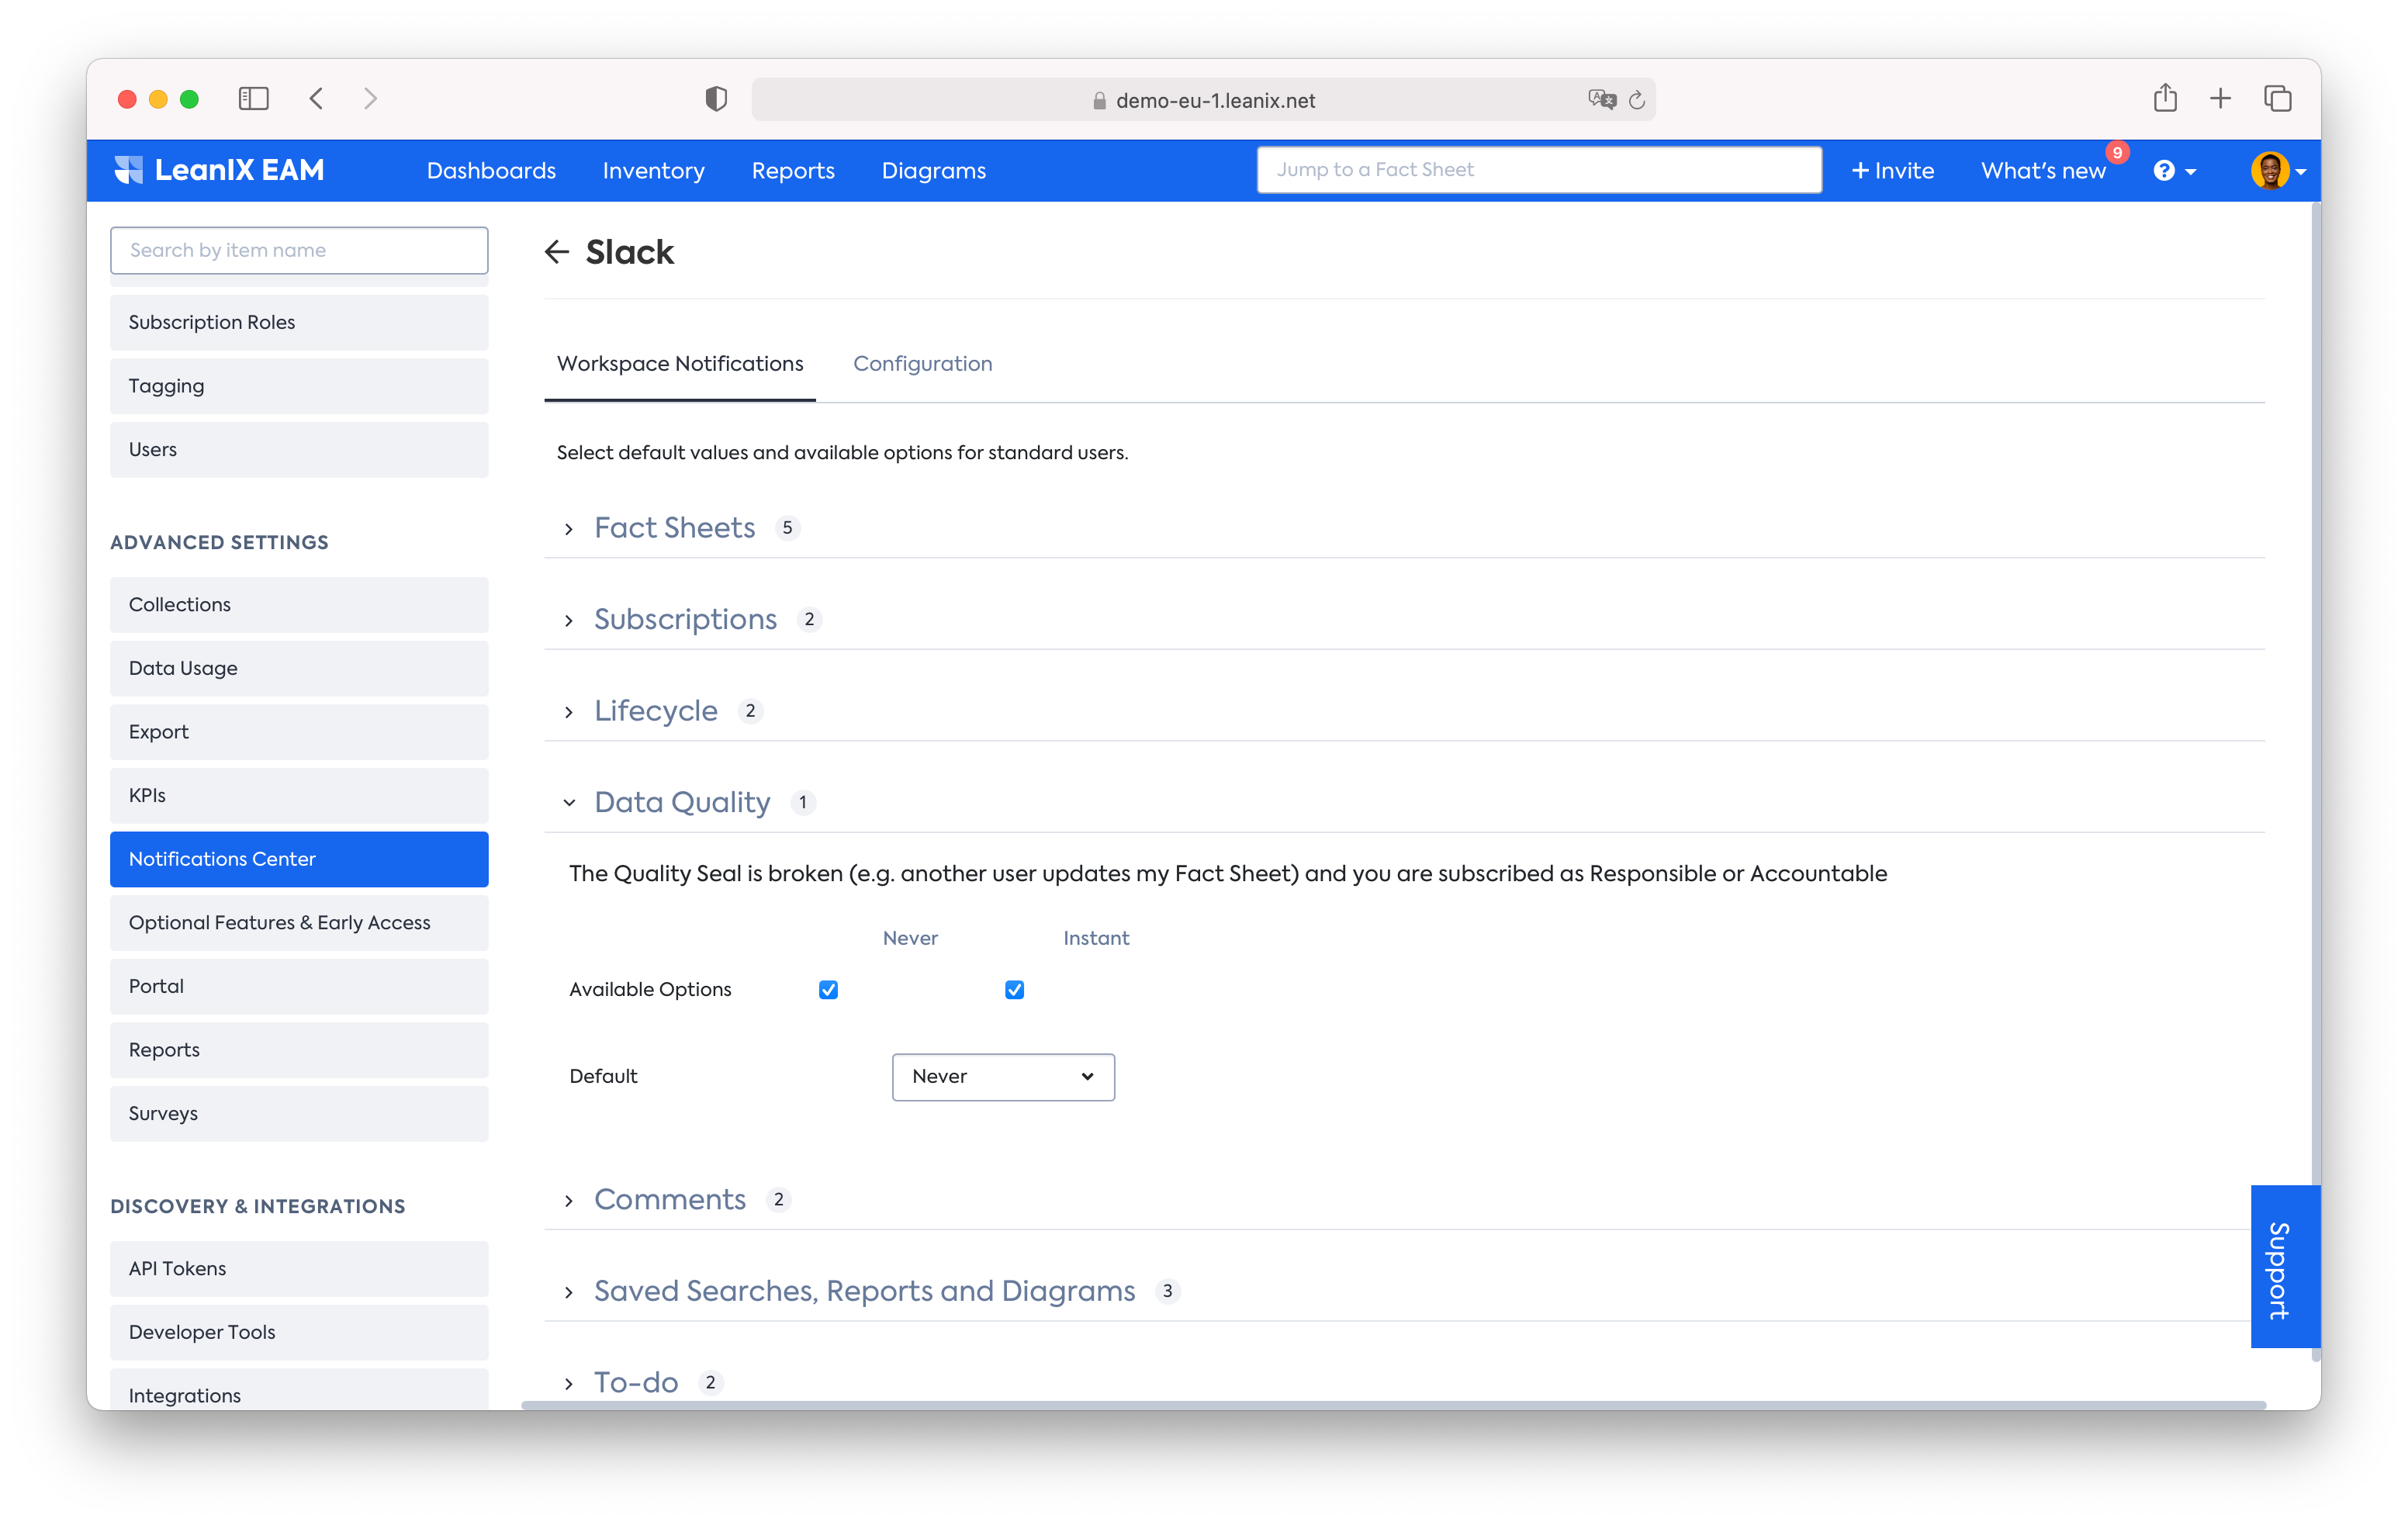Click the Invite button

tap(1892, 171)
